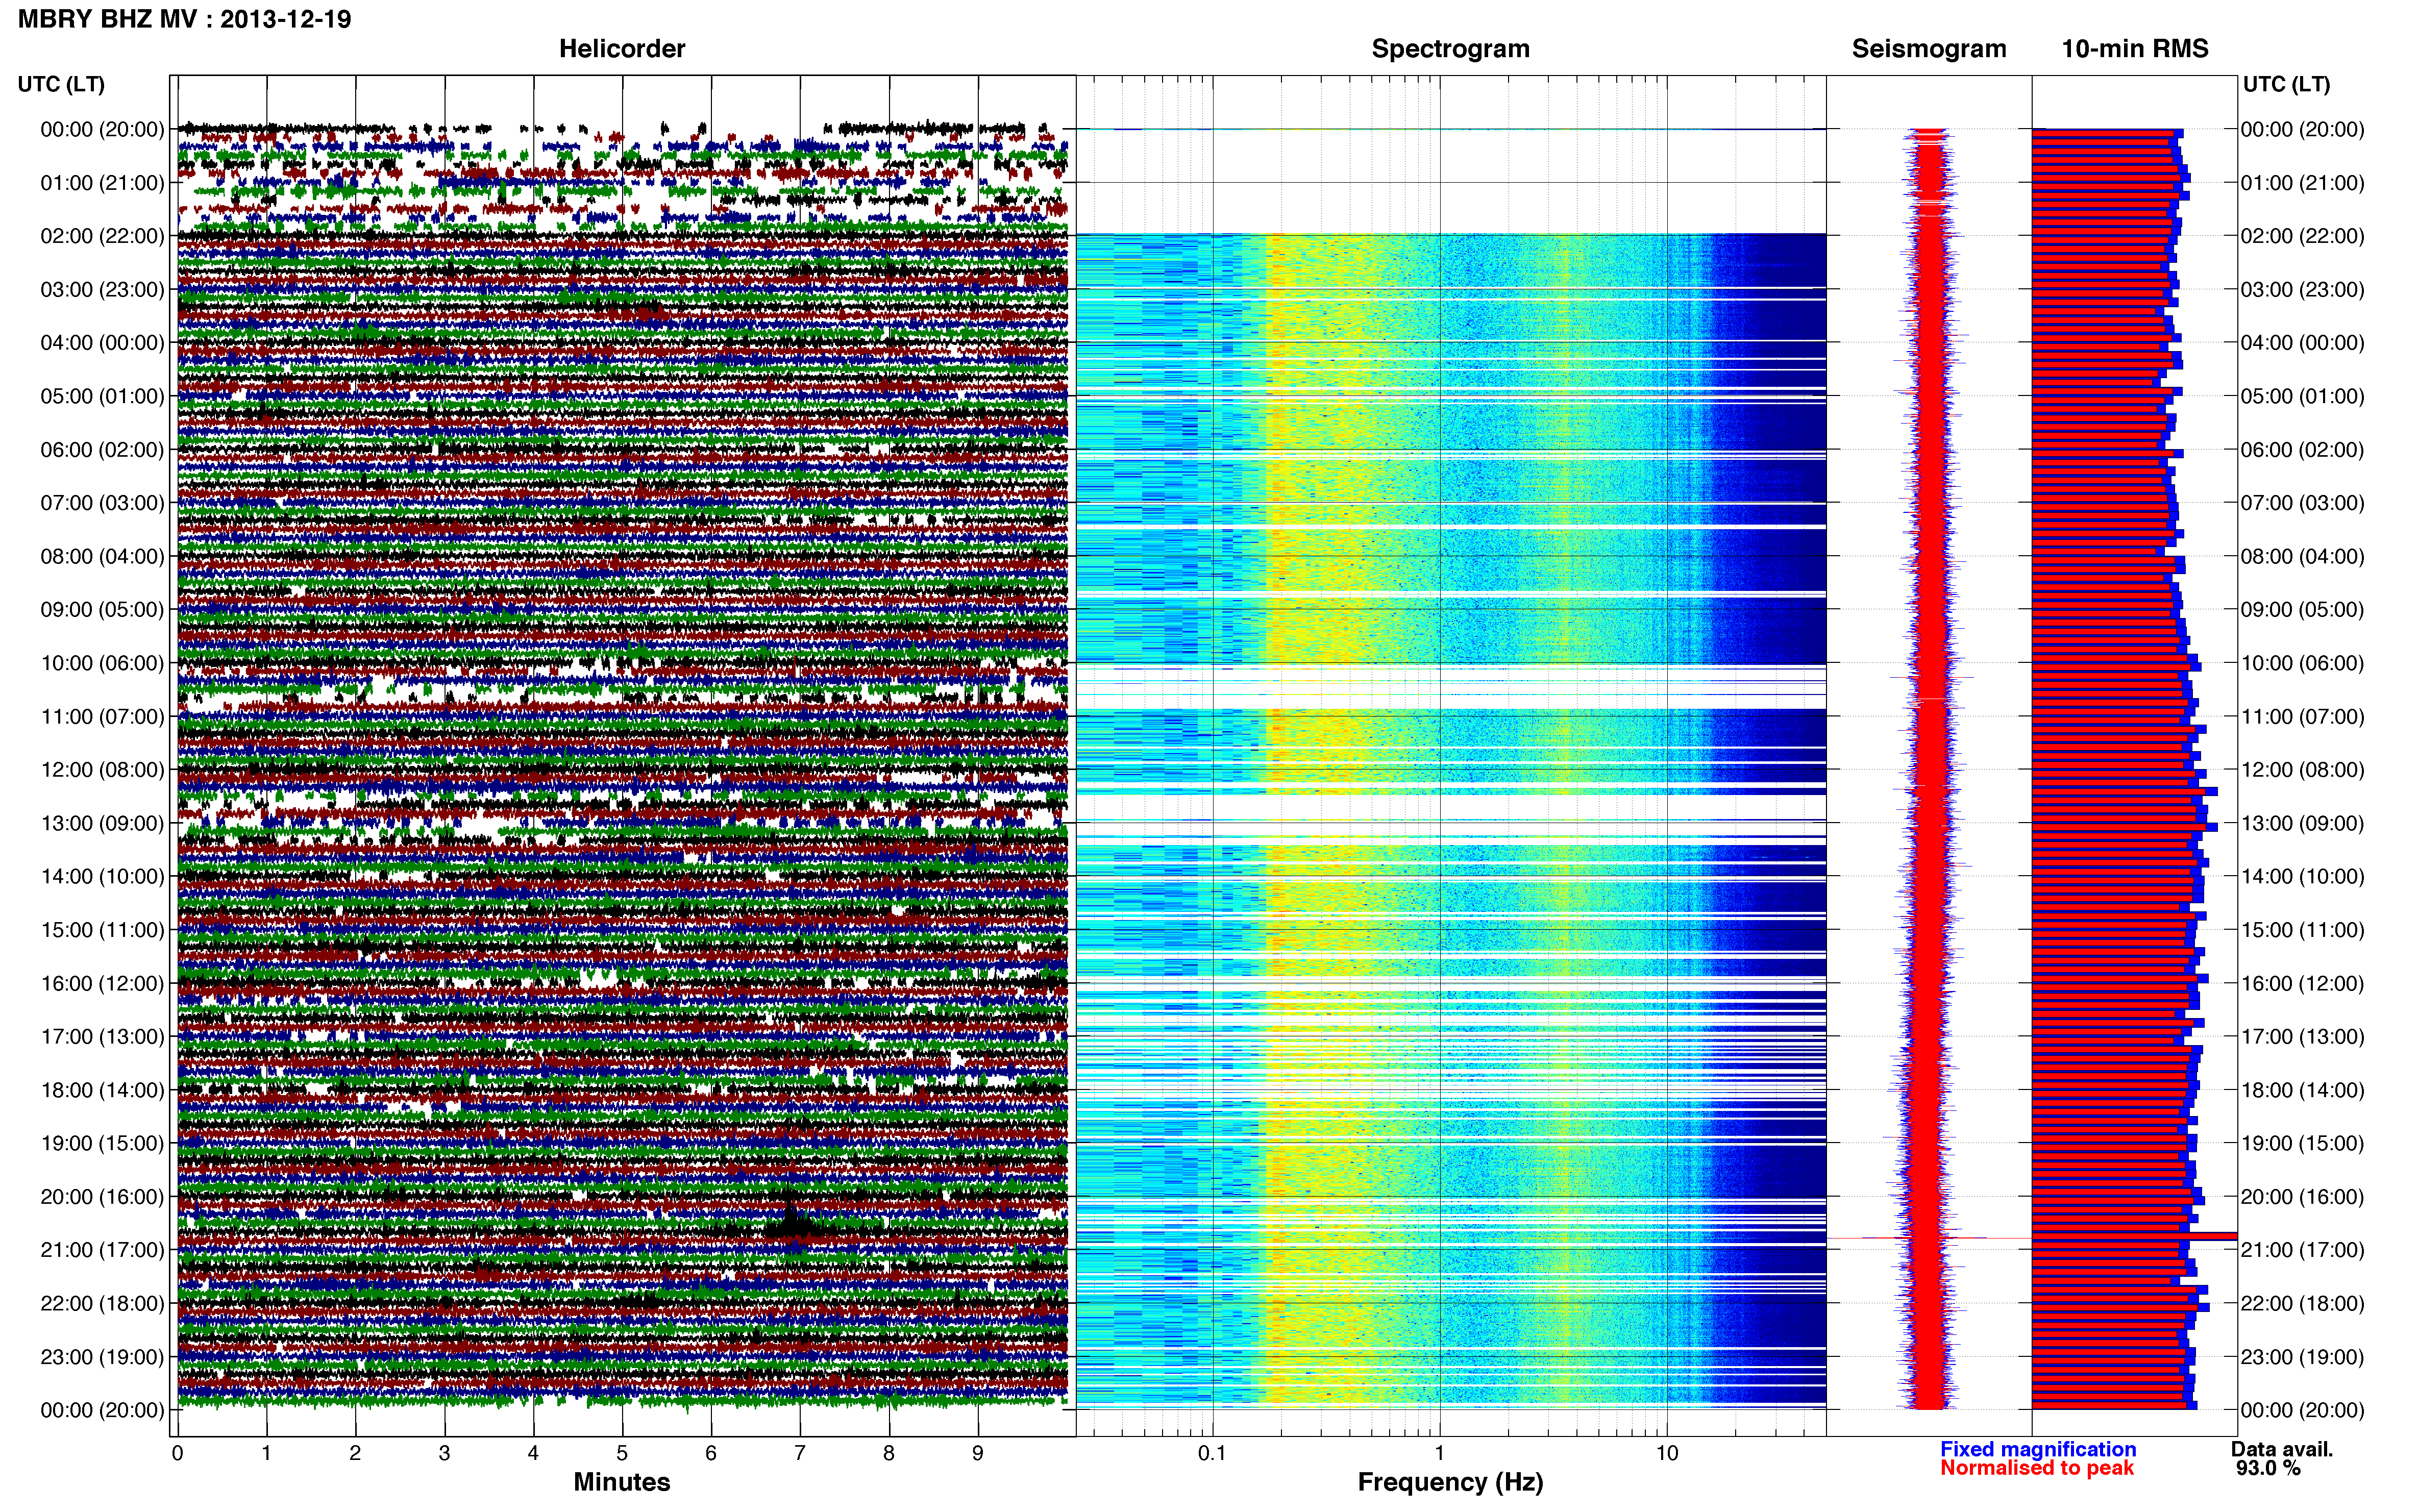The width and height of the screenshot is (2419, 1512).
Task: Click the right 'UTC (LT)' axis label
Action: [x=2286, y=84]
